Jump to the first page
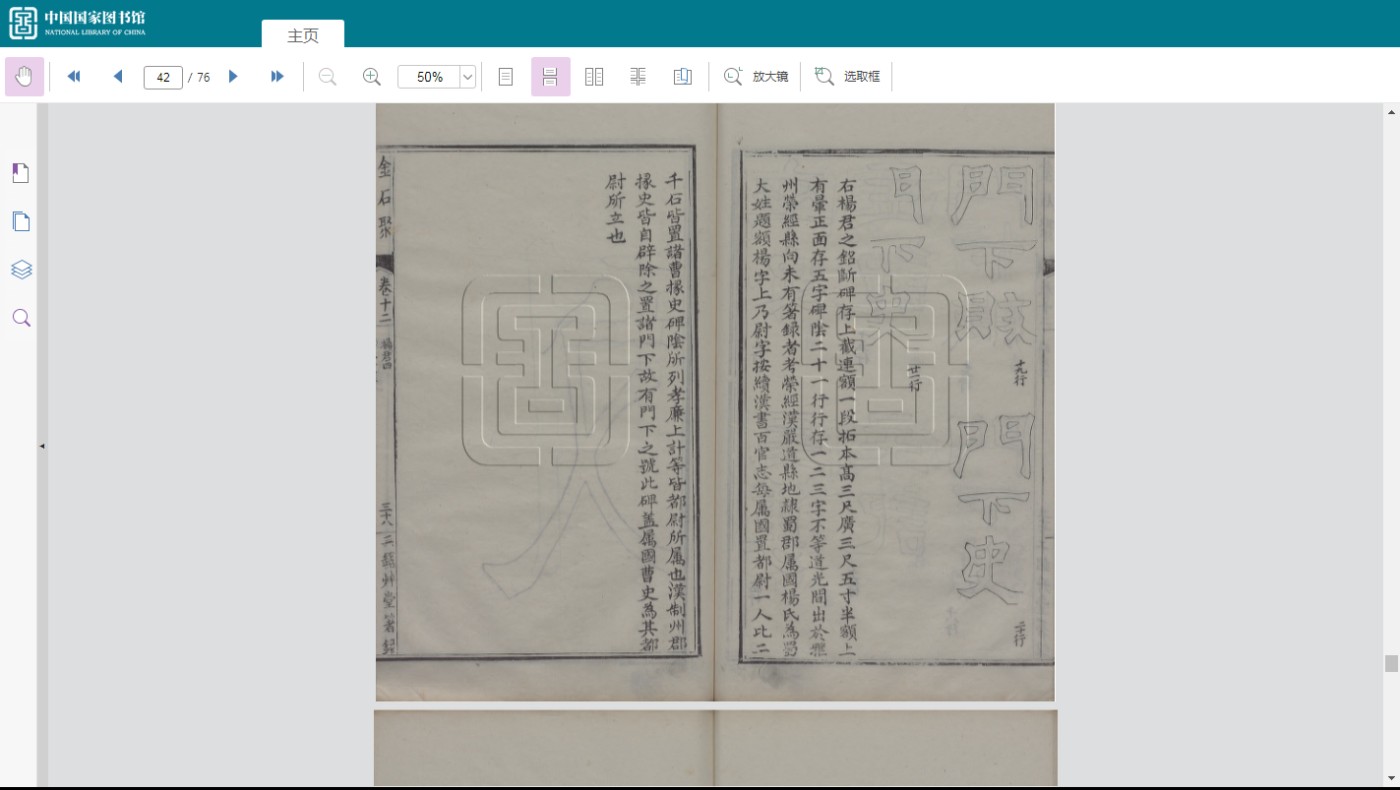 pos(73,77)
